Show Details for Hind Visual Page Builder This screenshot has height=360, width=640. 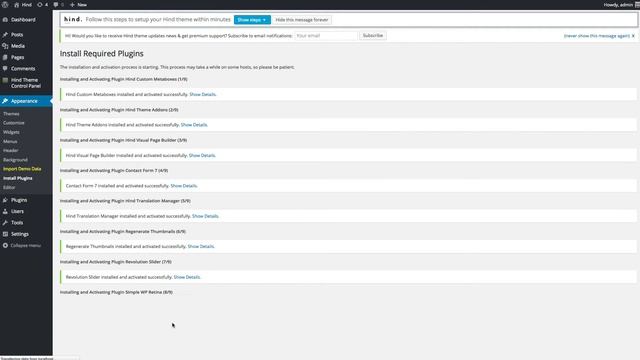(202, 156)
